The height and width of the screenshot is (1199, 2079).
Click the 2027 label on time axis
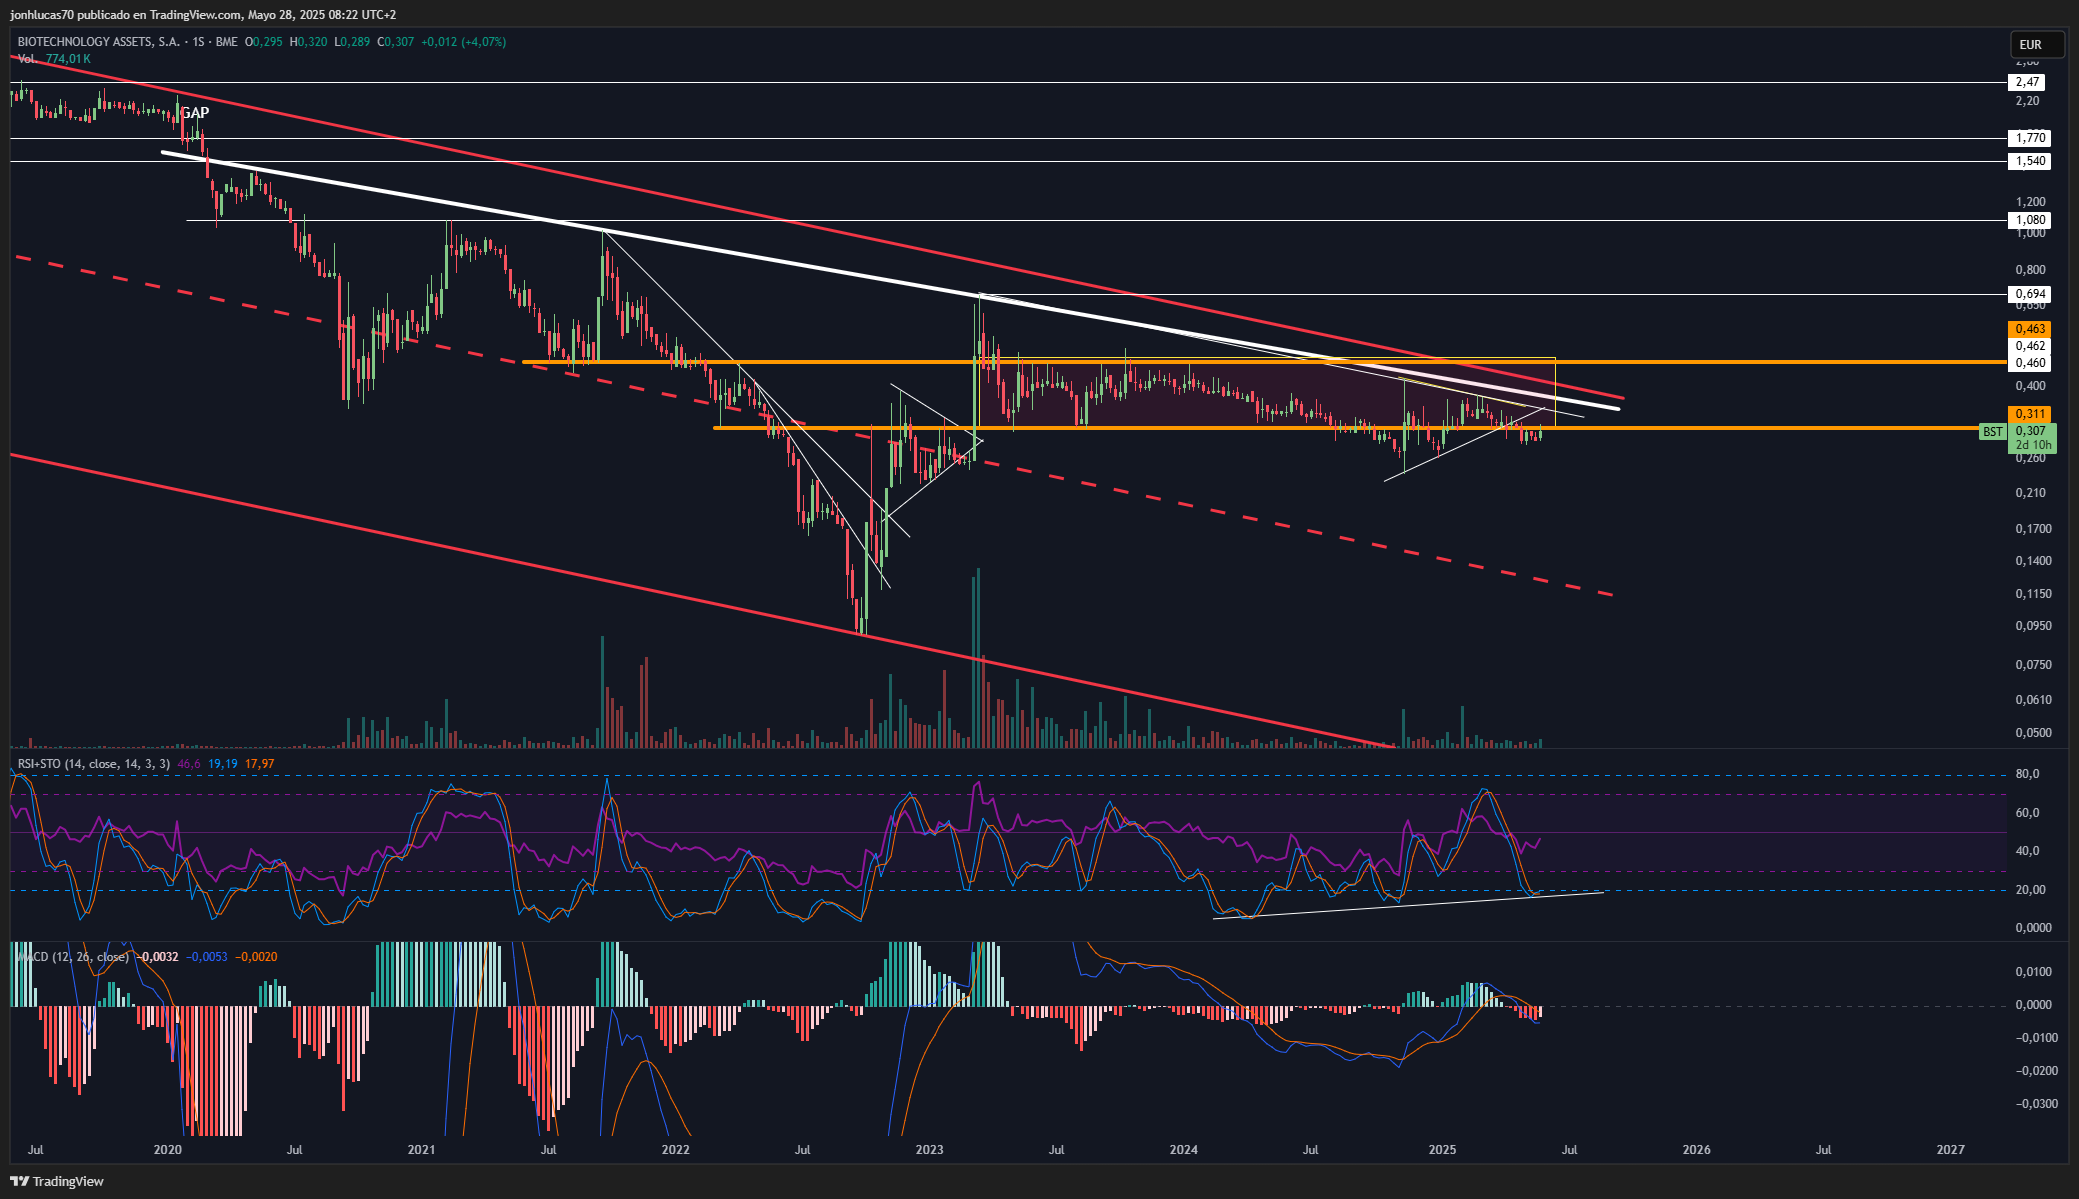1951,1150
